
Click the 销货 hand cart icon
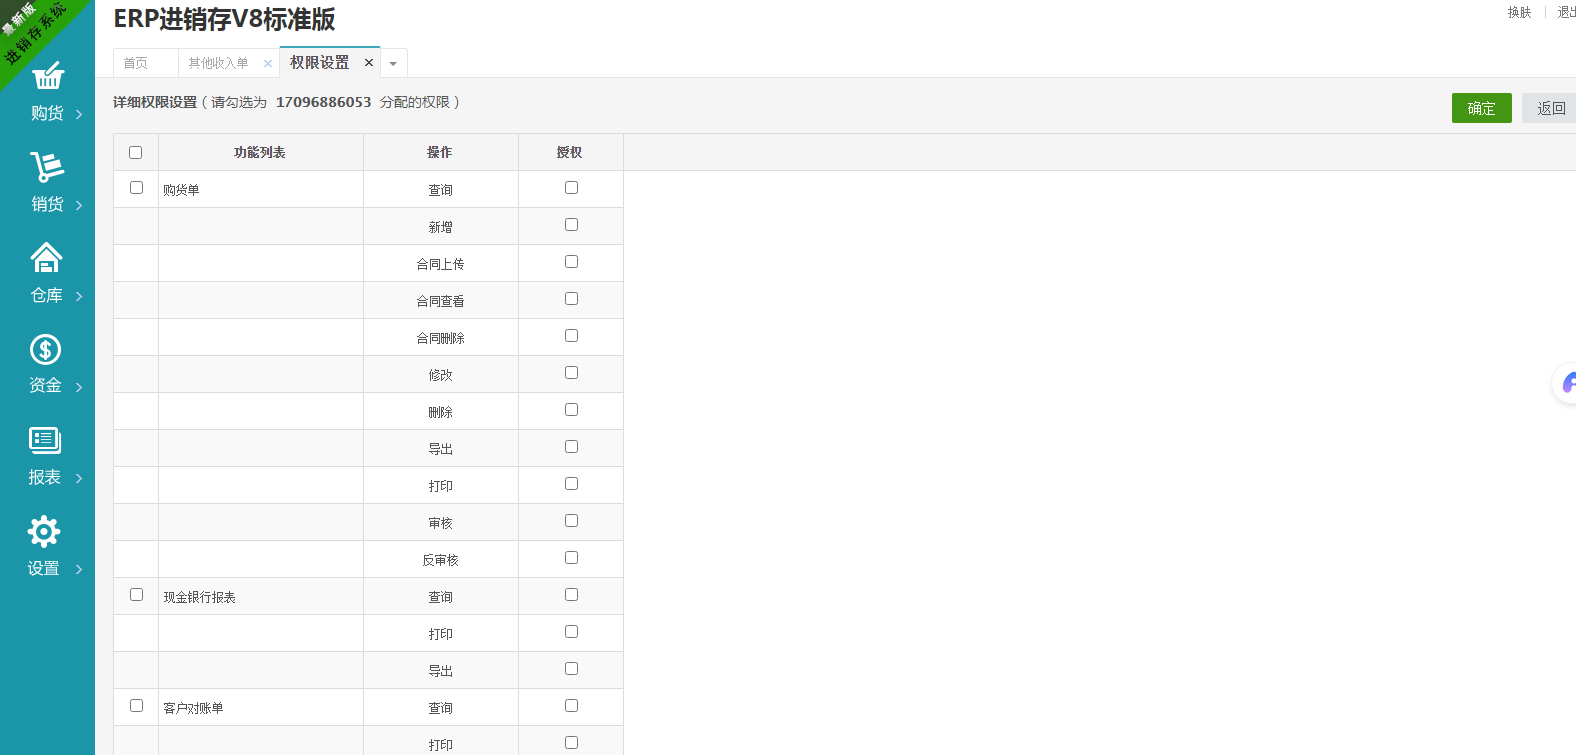point(47,167)
